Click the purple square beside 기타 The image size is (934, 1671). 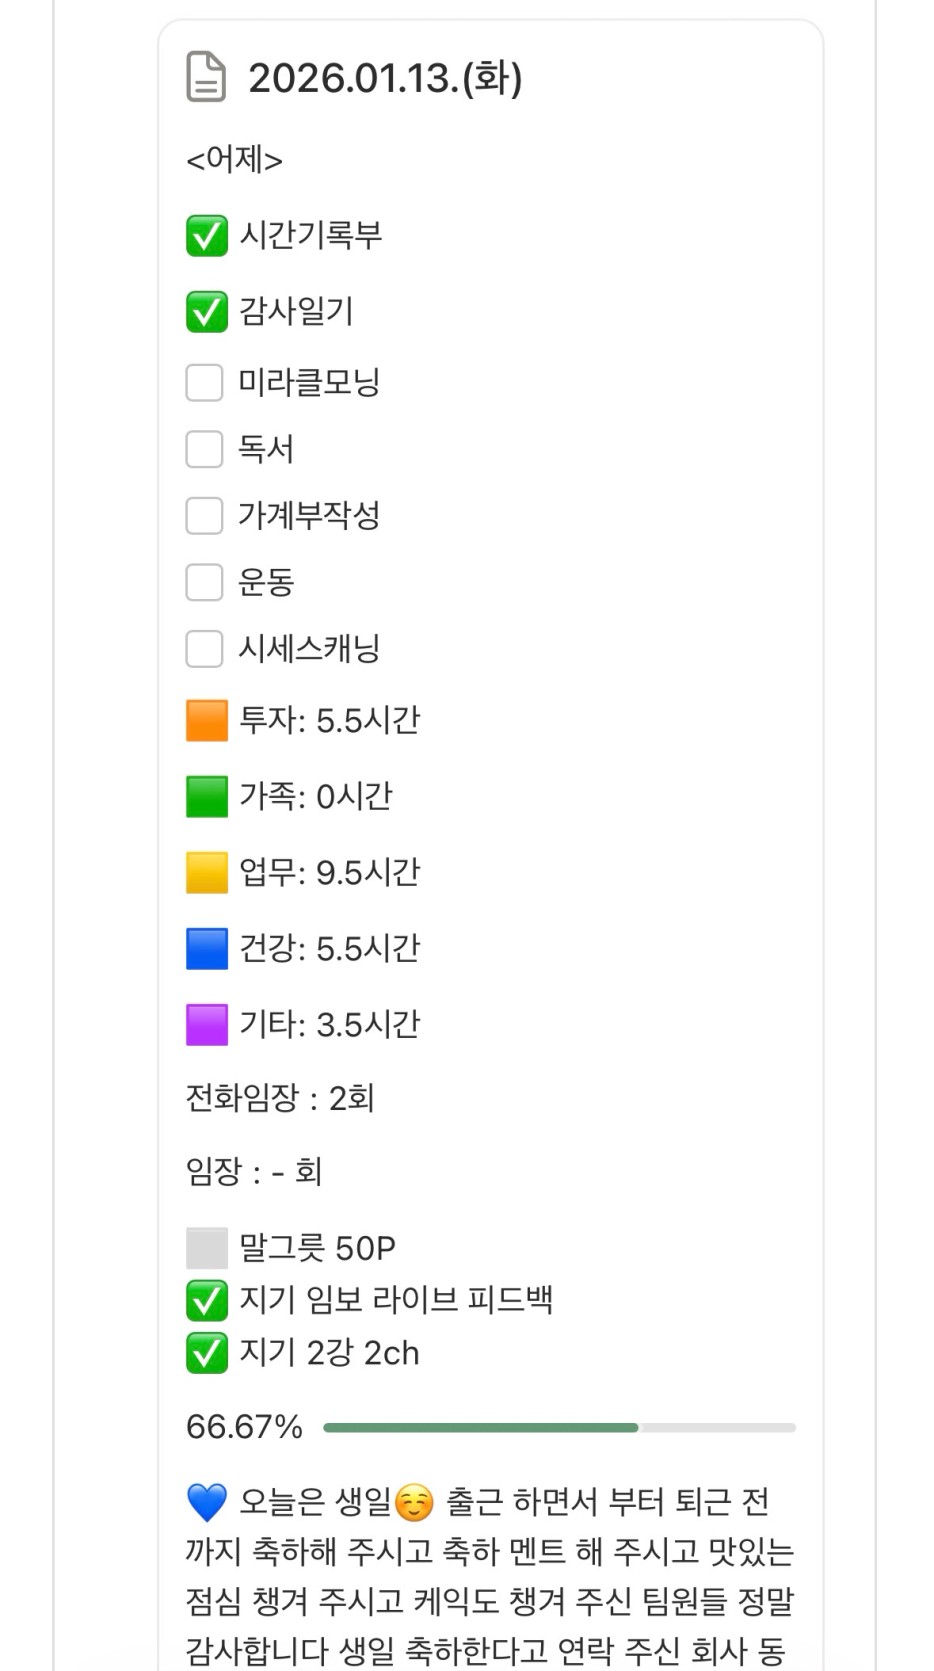coord(207,1025)
